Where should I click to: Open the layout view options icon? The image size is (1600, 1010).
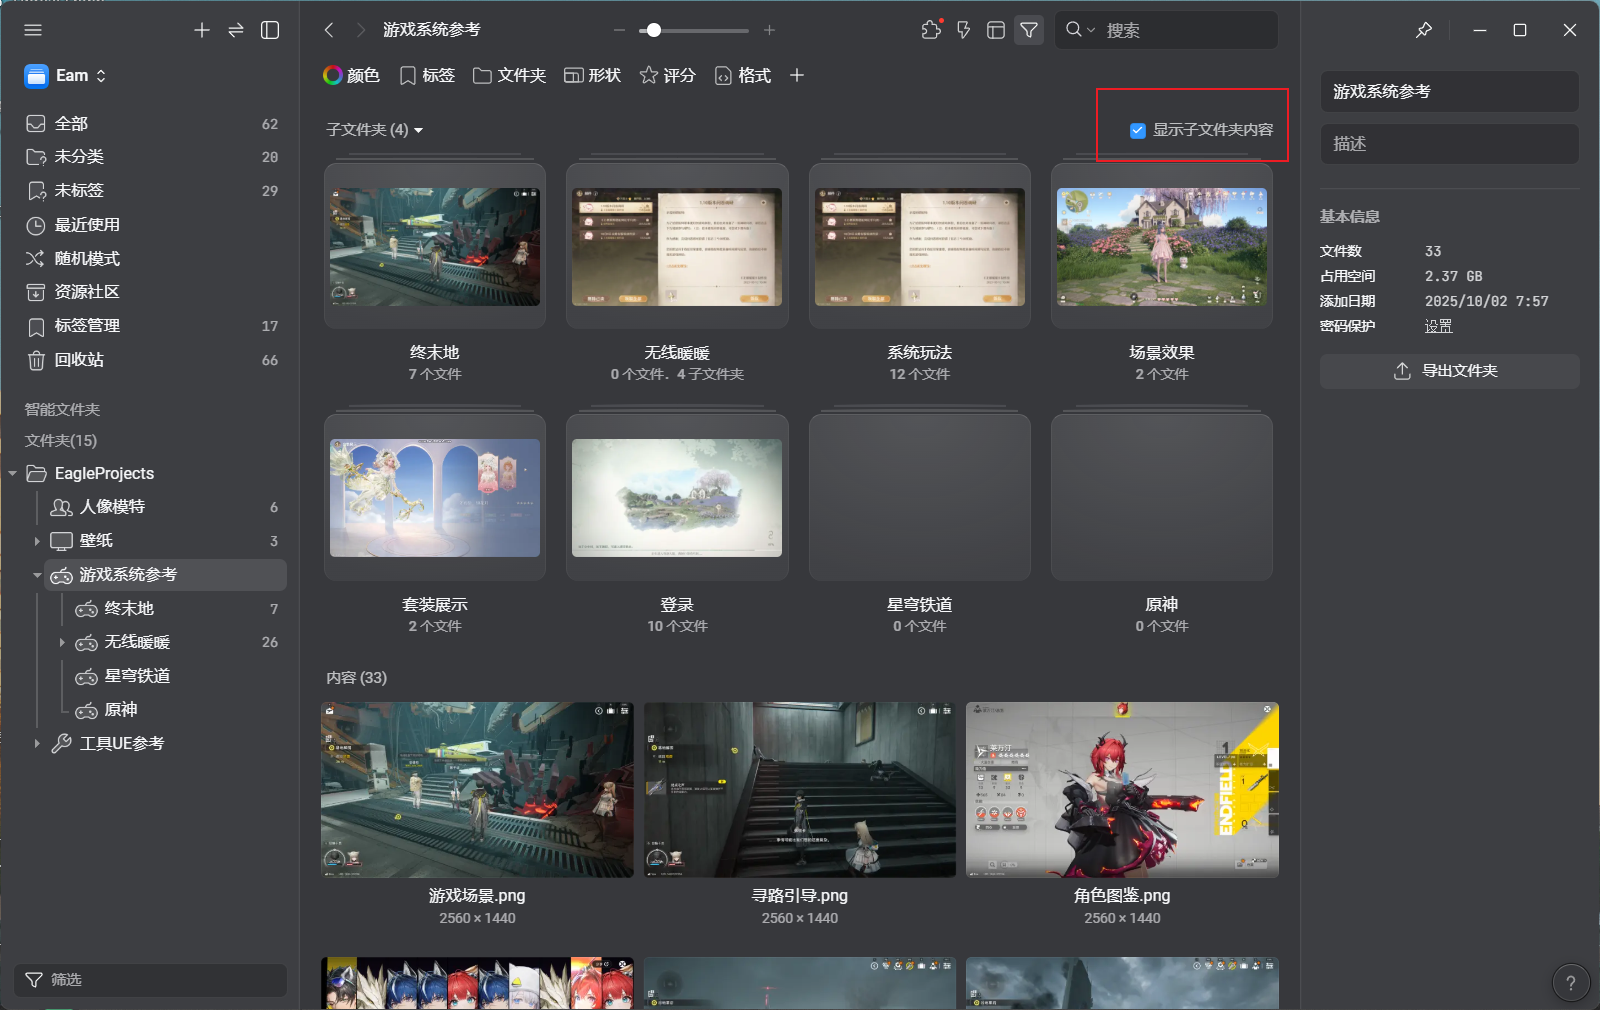pos(996,30)
